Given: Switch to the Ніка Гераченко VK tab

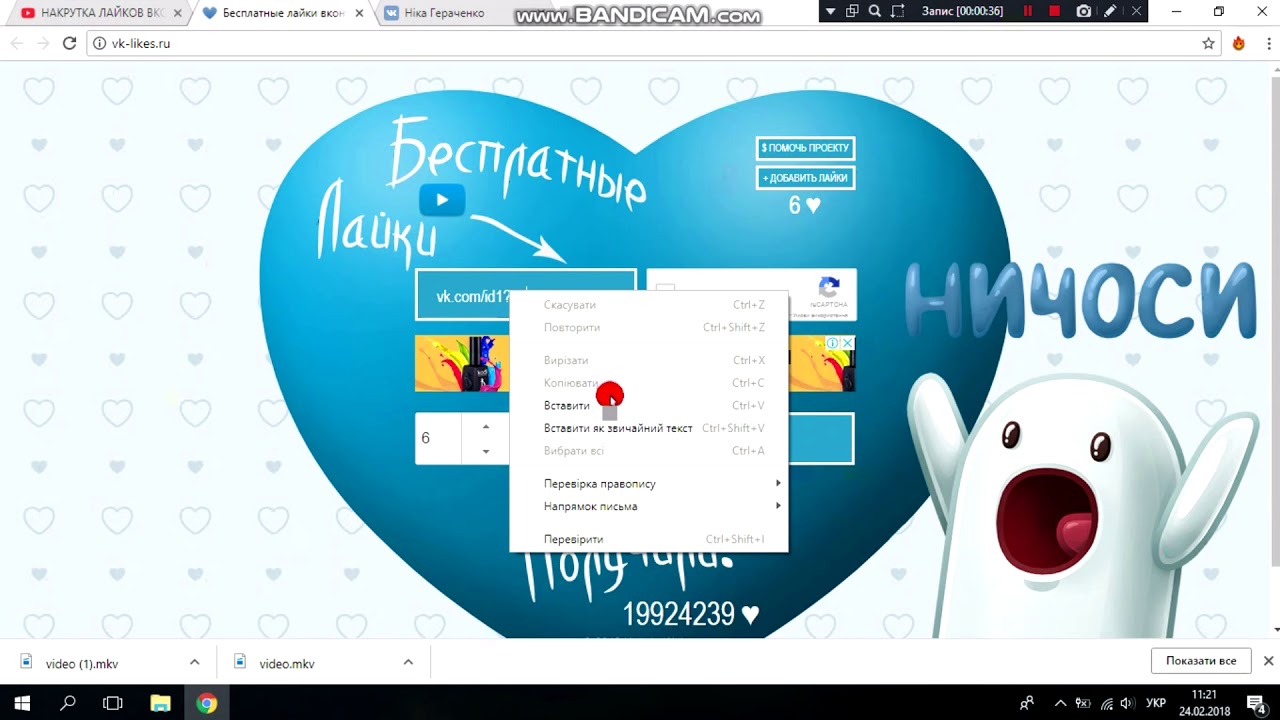Looking at the screenshot, I should pos(465,13).
